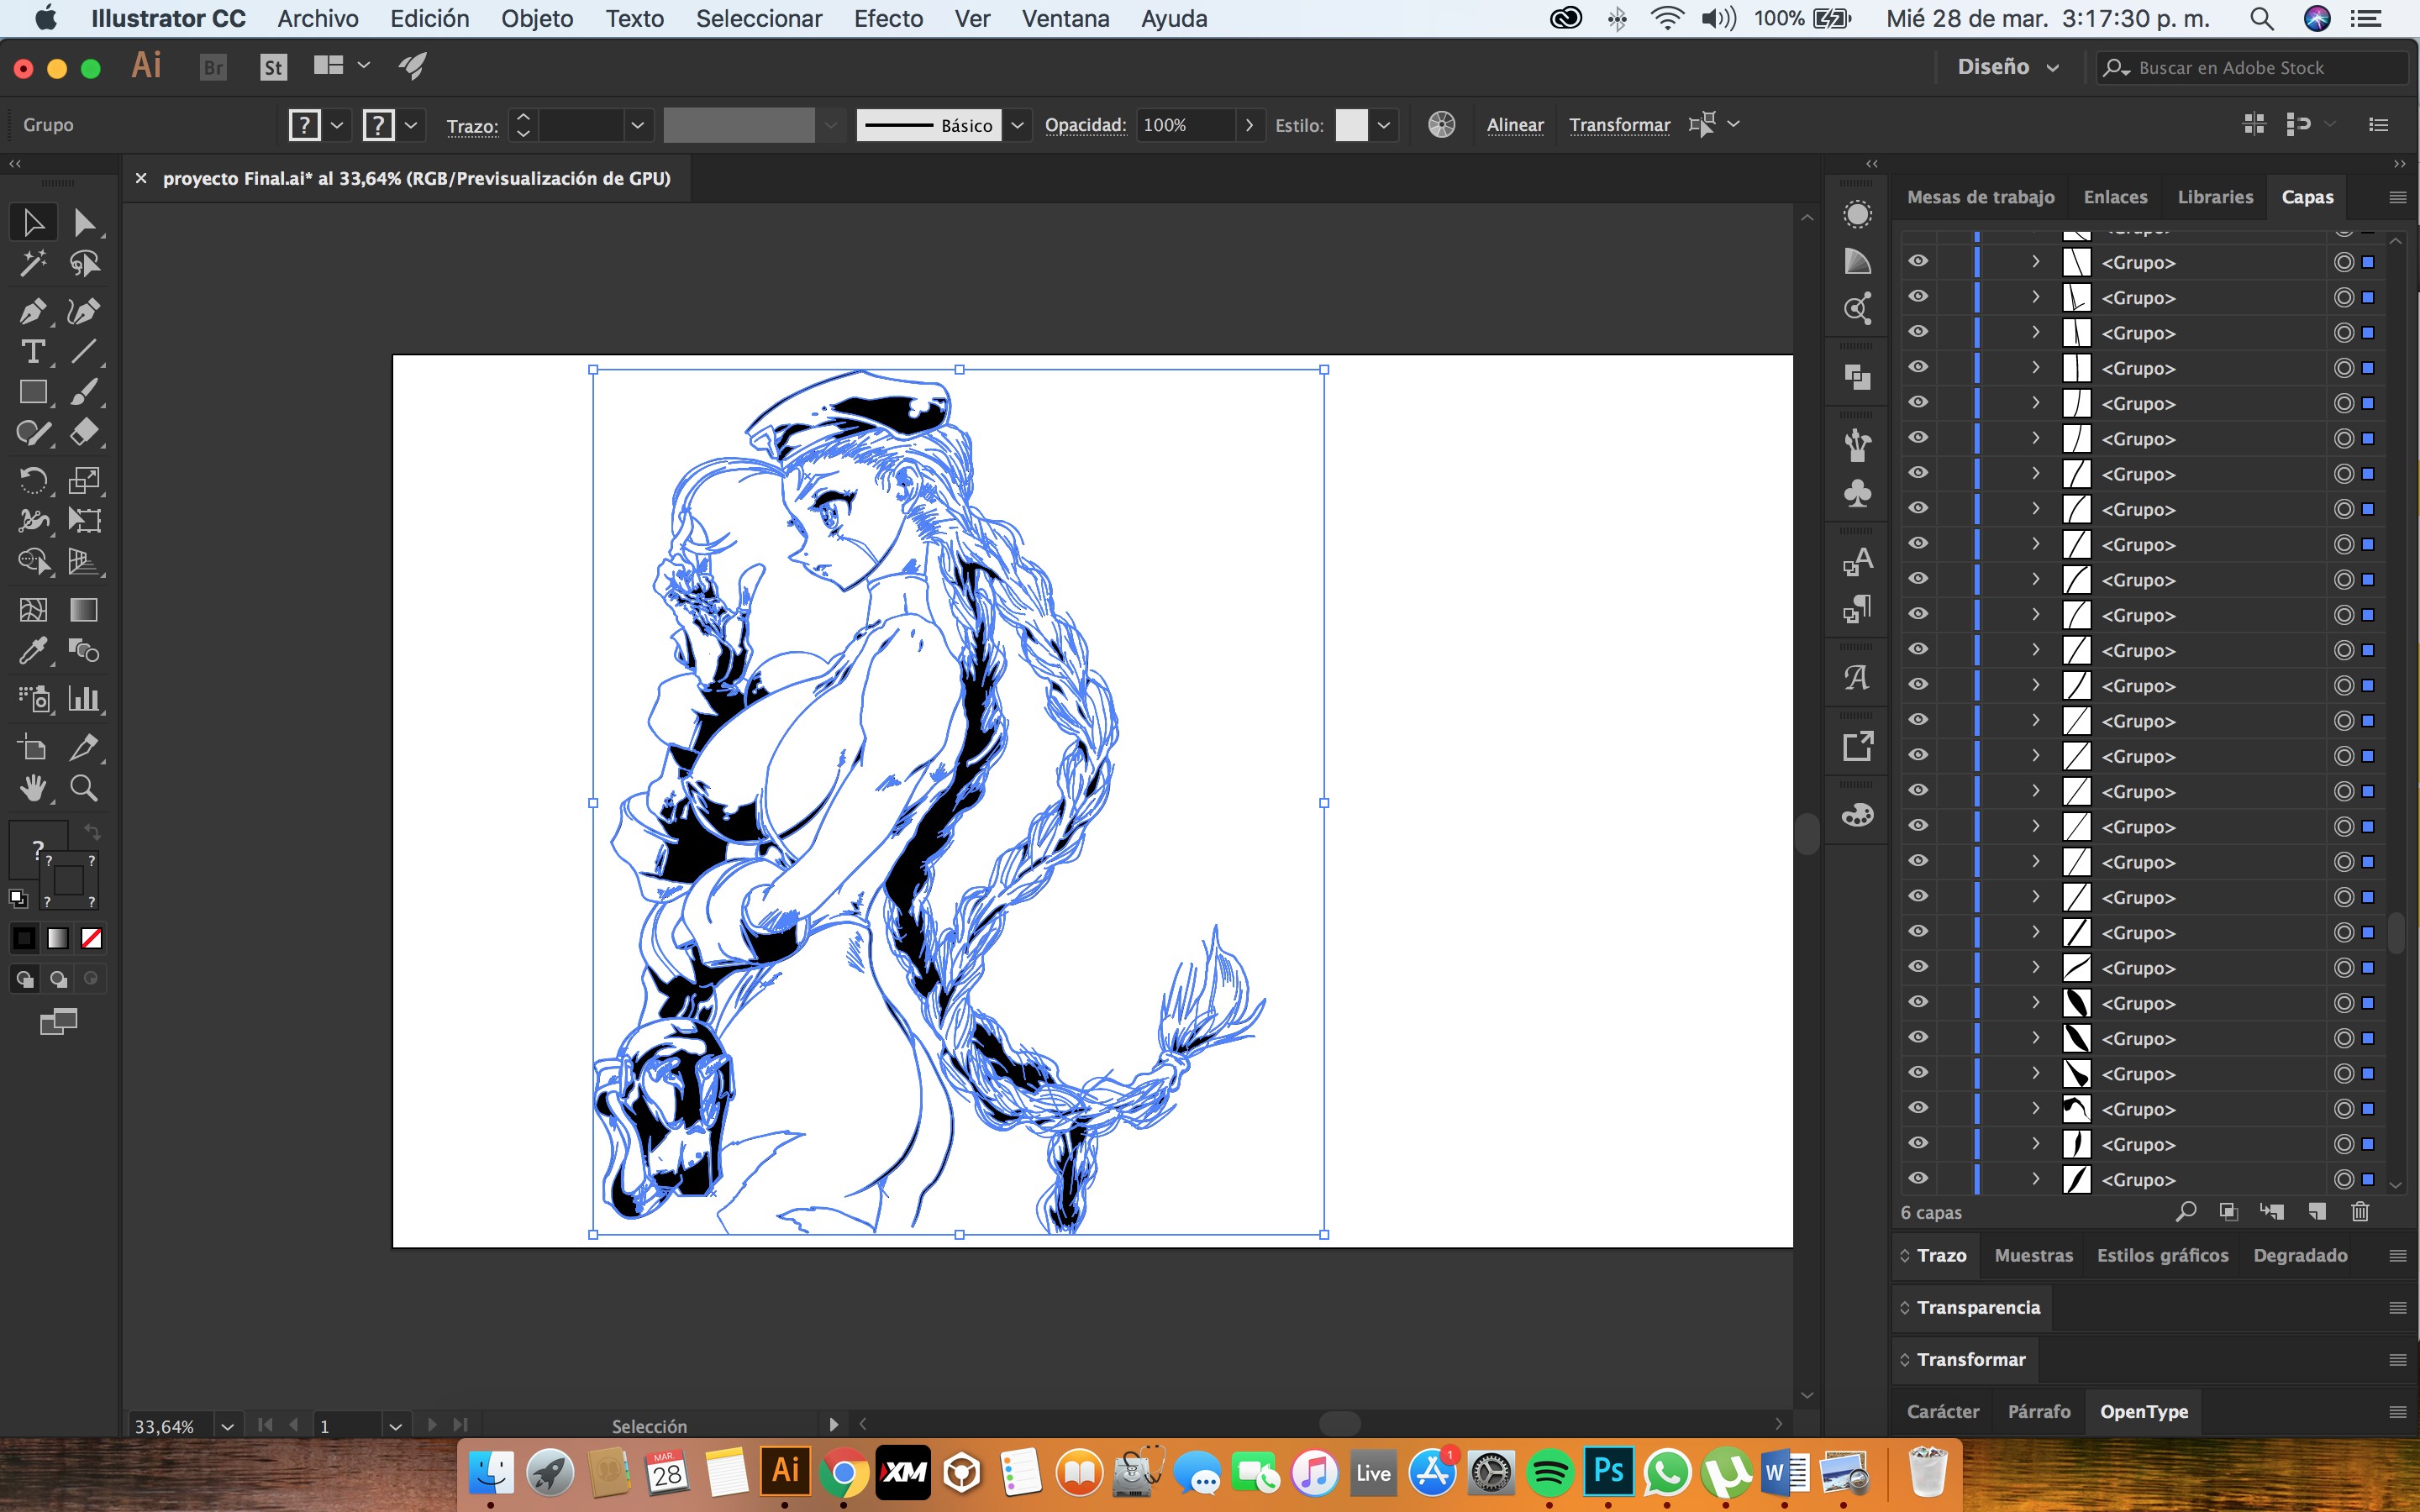Click the Estilo color swatch
This screenshot has width=2420, height=1512.
pos(1351,125)
